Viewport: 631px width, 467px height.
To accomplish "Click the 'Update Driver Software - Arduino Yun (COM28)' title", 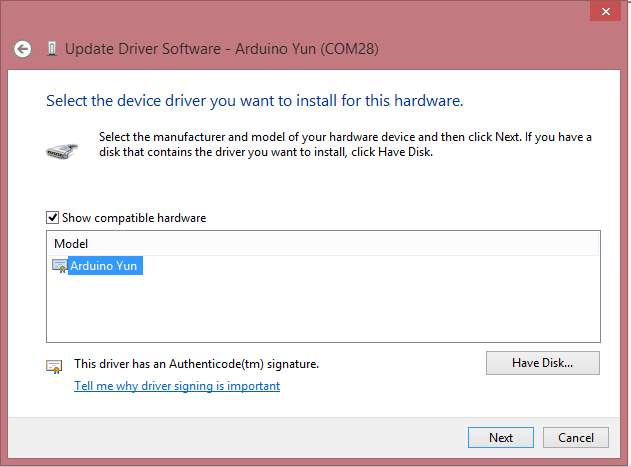I will tap(221, 48).
